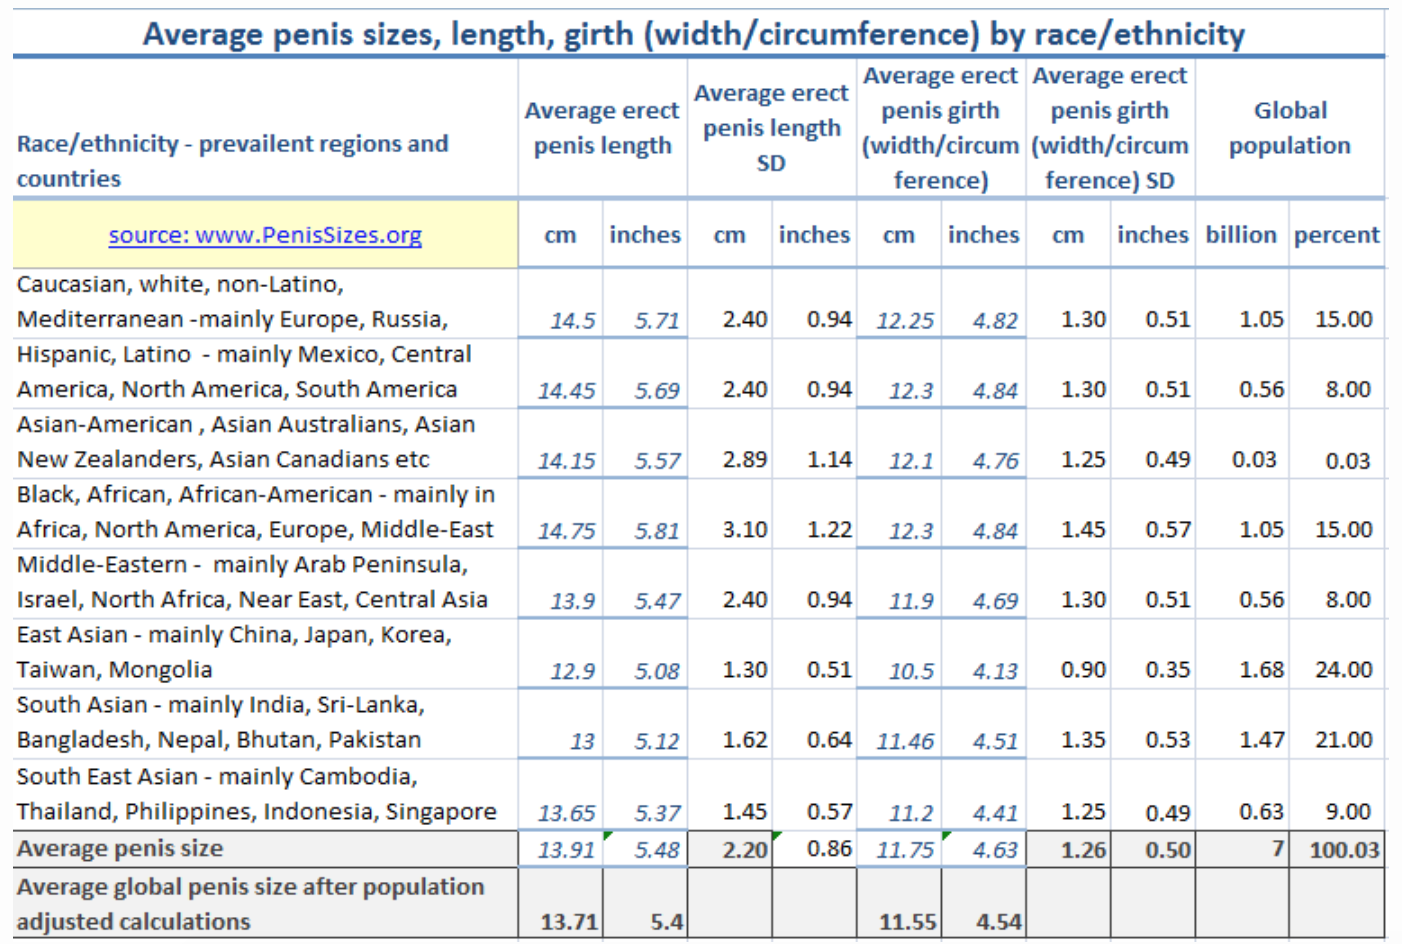Click the 11.55 population-adjusted girth cell

908,922
